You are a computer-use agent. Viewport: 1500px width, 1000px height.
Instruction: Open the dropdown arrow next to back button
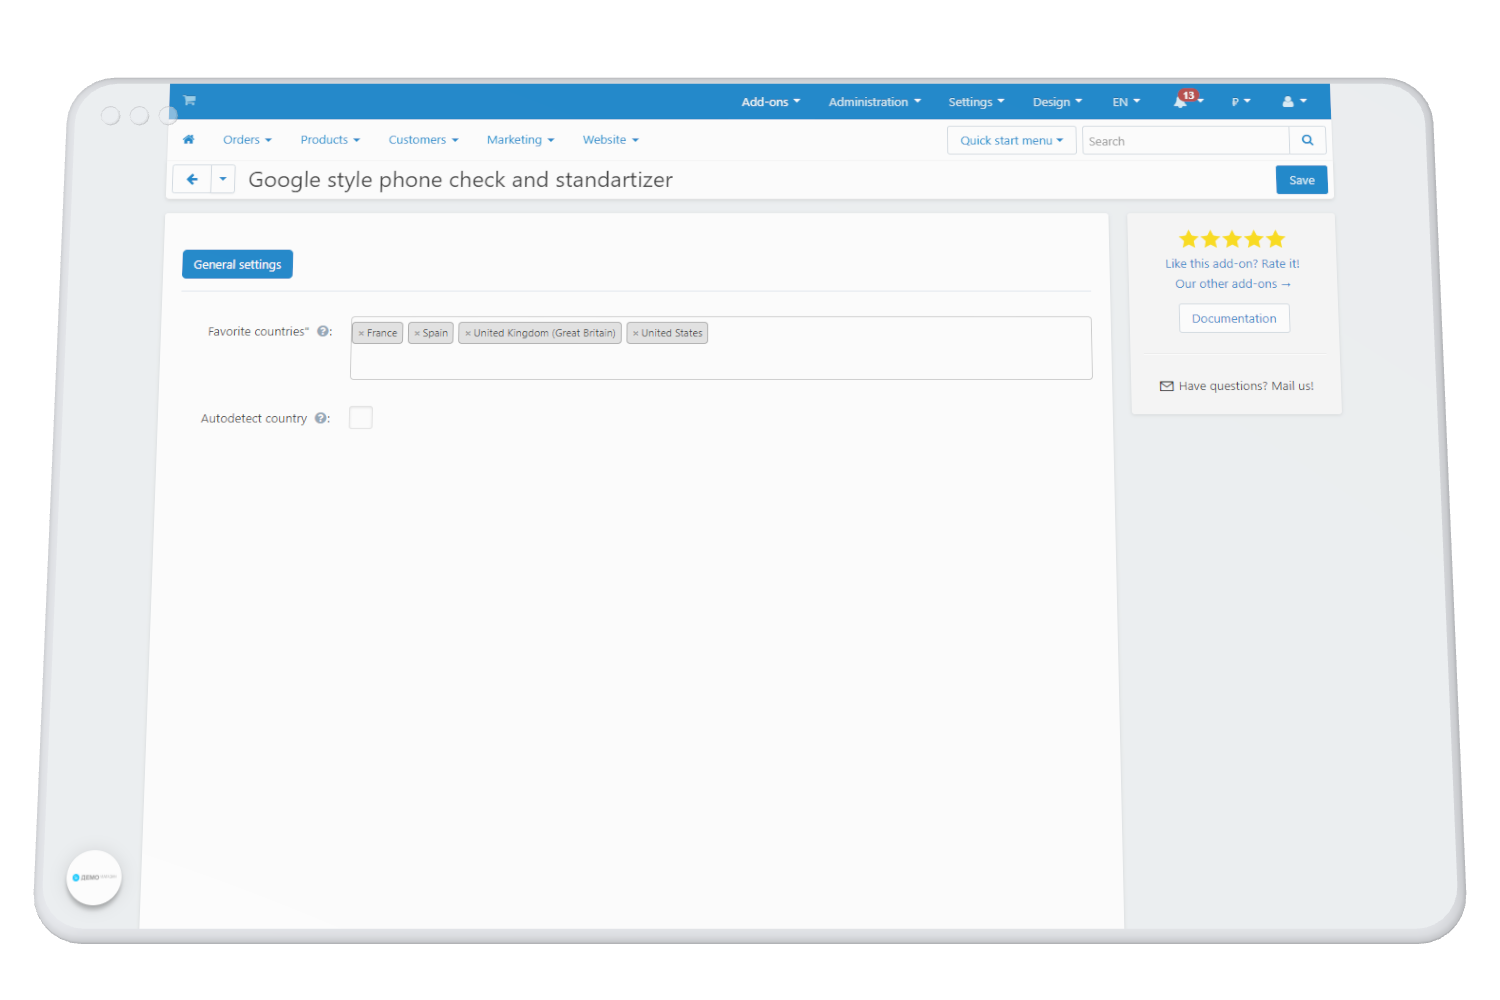pyautogui.click(x=223, y=180)
